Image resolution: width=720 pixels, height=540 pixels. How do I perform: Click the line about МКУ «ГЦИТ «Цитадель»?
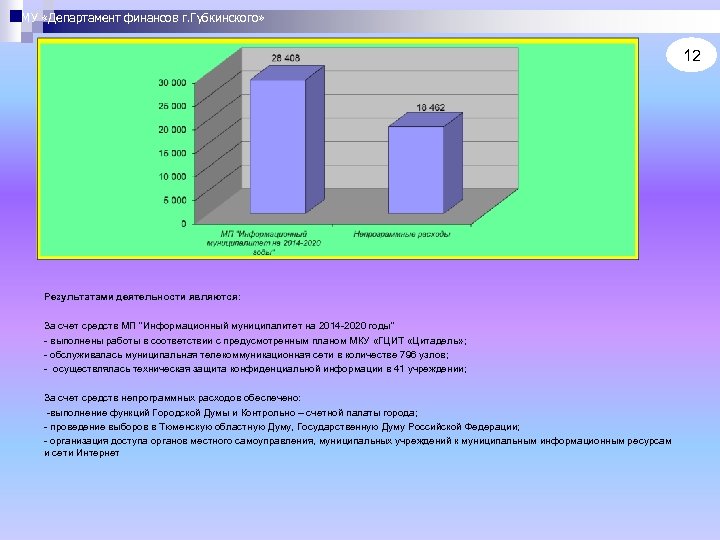(x=255, y=341)
